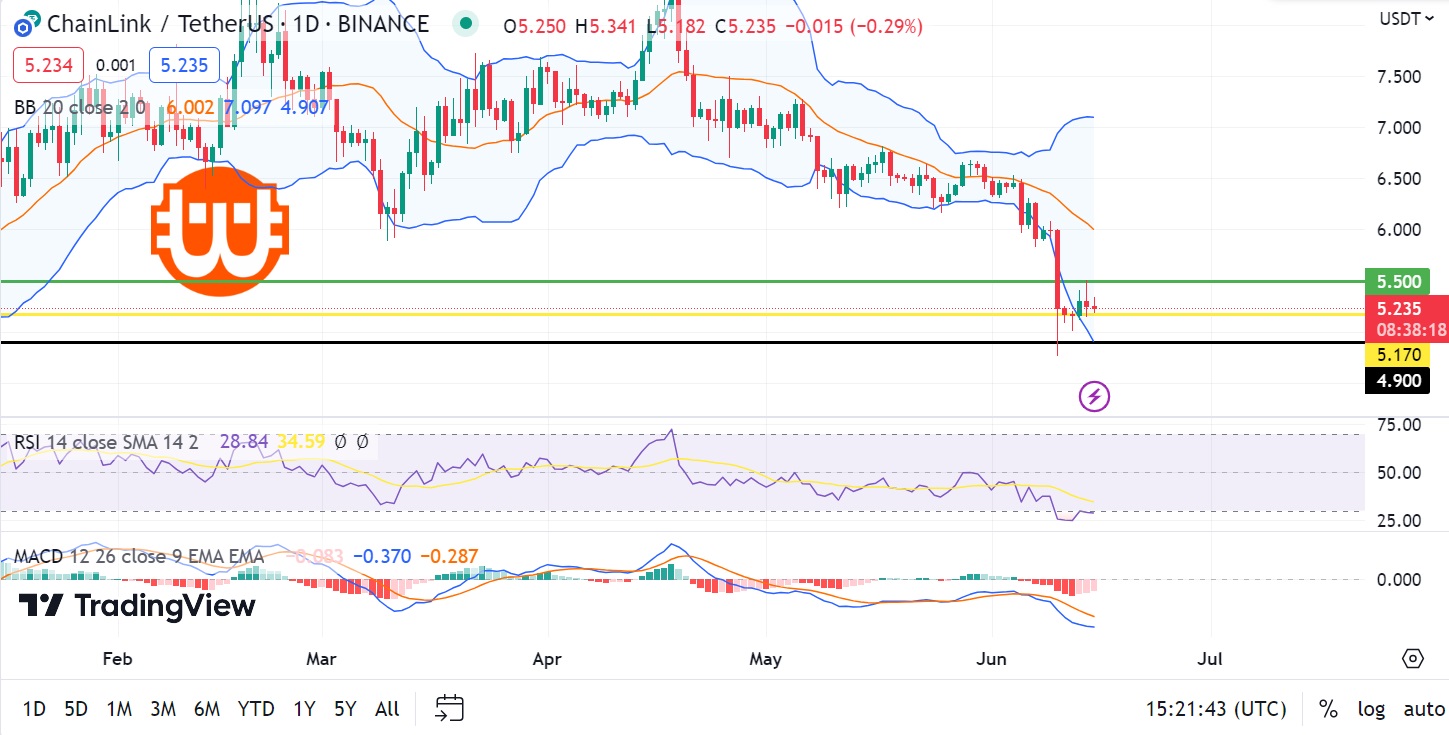Click the TradingView logo
Viewport: 1449px width, 735px height.
[137, 606]
